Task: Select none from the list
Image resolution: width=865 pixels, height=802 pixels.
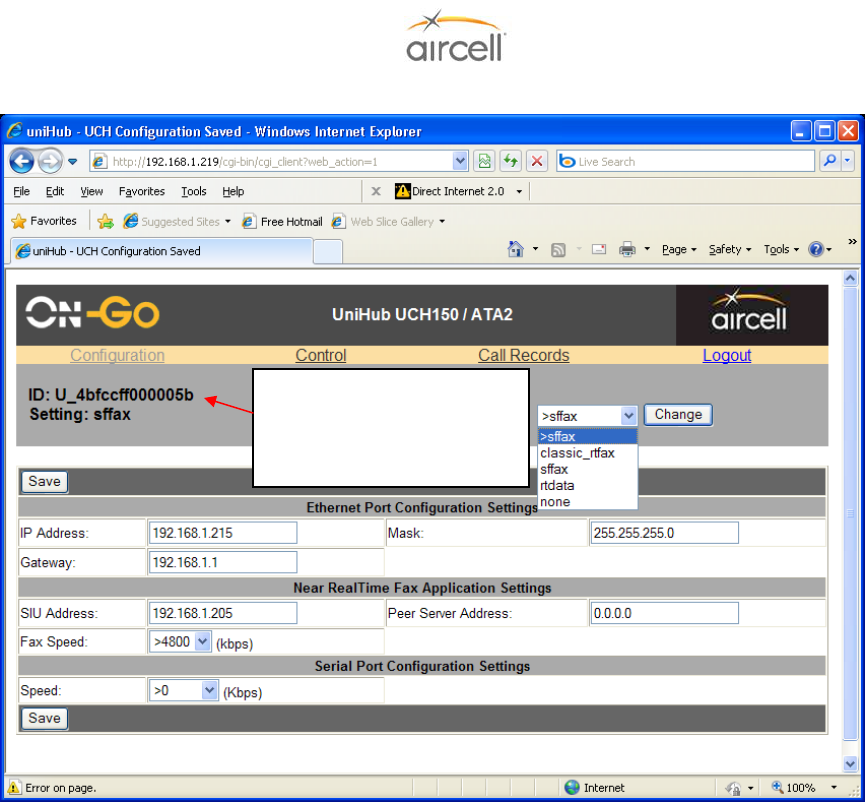Action: tap(588, 502)
